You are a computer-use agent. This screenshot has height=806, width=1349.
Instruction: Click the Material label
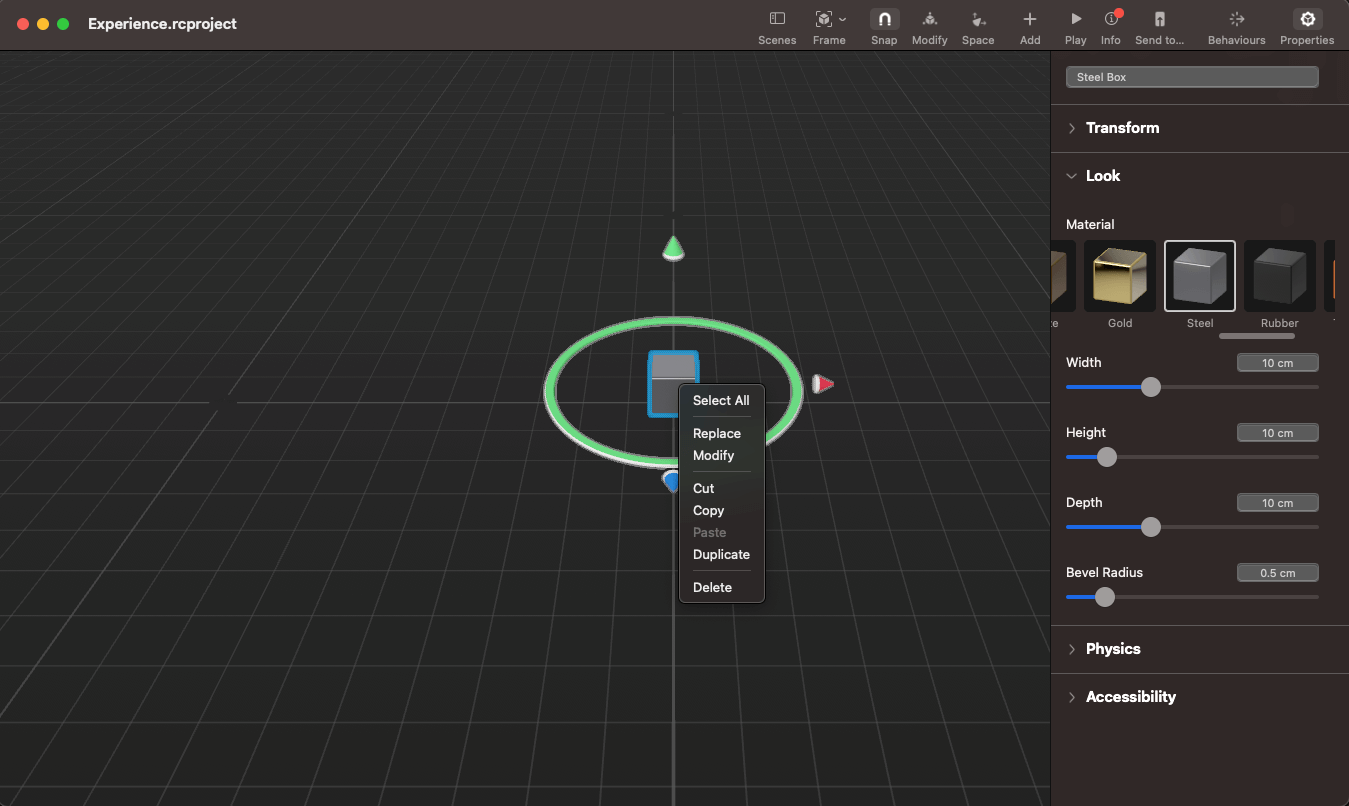pyautogui.click(x=1090, y=224)
